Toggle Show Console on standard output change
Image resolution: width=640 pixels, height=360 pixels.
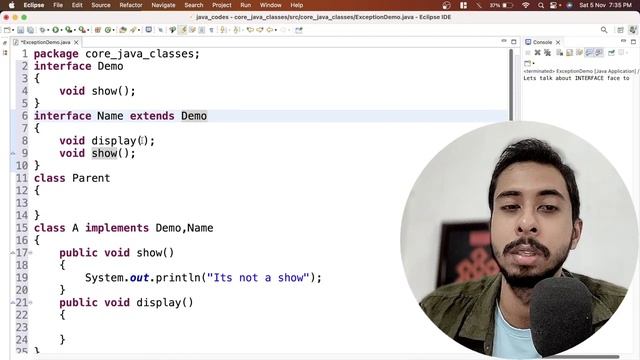589,52
